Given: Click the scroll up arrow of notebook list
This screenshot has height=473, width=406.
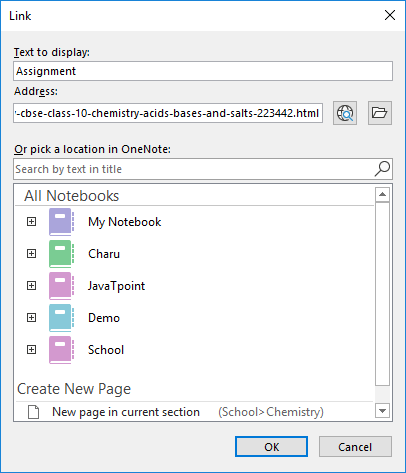Looking at the screenshot, I should coord(382,194).
